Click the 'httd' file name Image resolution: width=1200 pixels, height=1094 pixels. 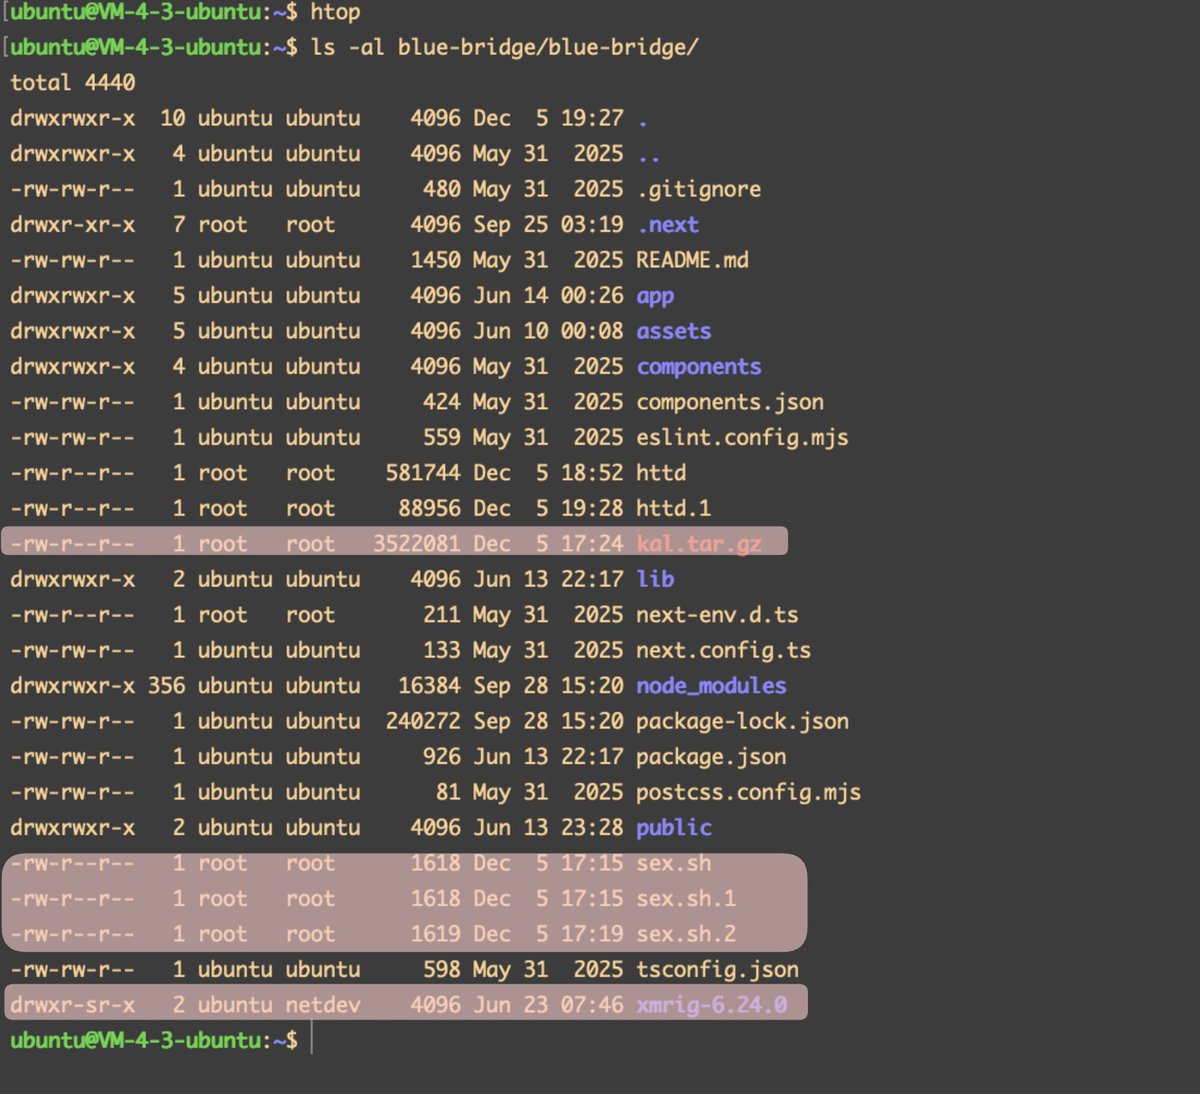pos(662,473)
